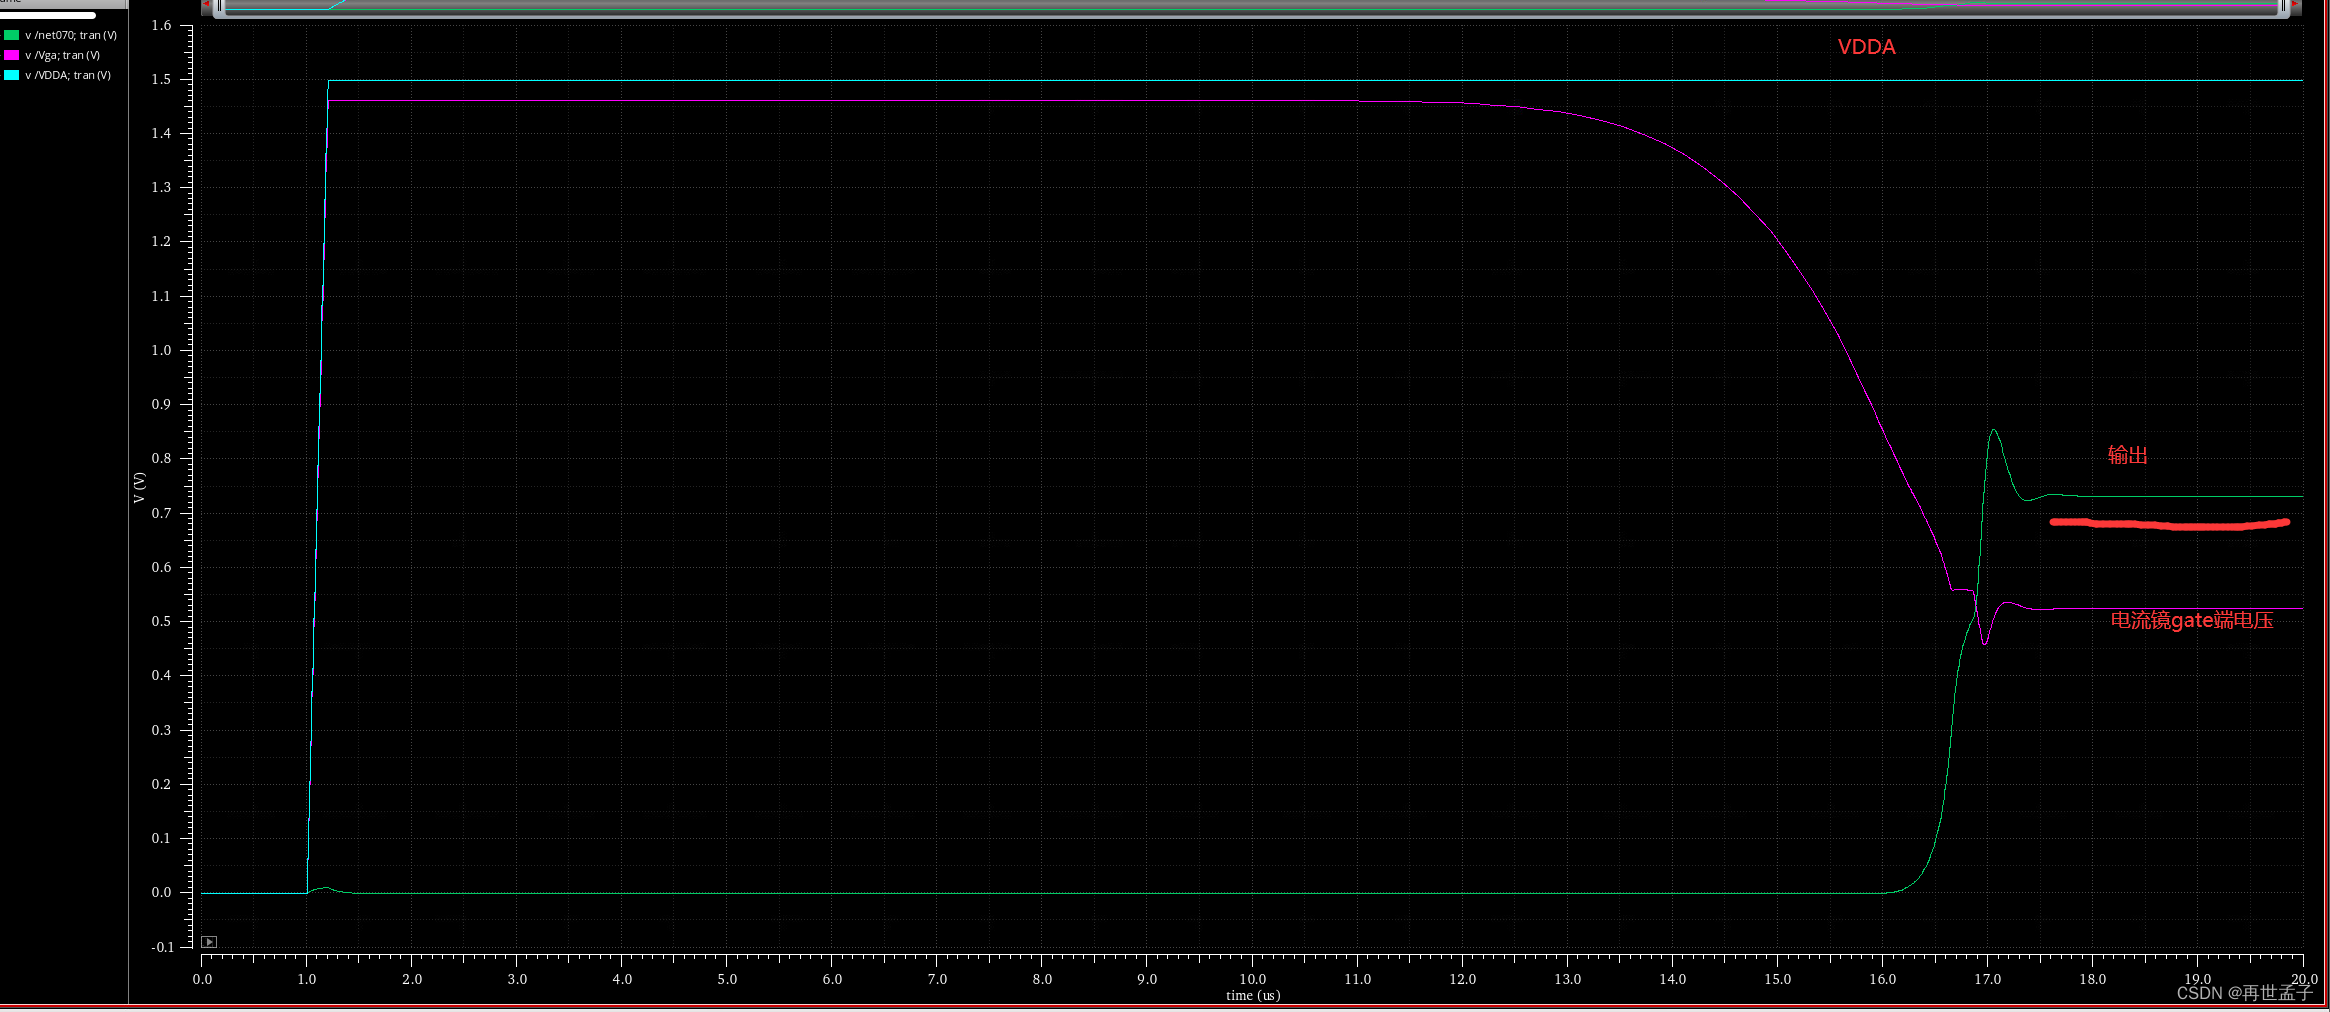
Task: Click the red right arrow on the overview strip
Action: coord(2297,5)
